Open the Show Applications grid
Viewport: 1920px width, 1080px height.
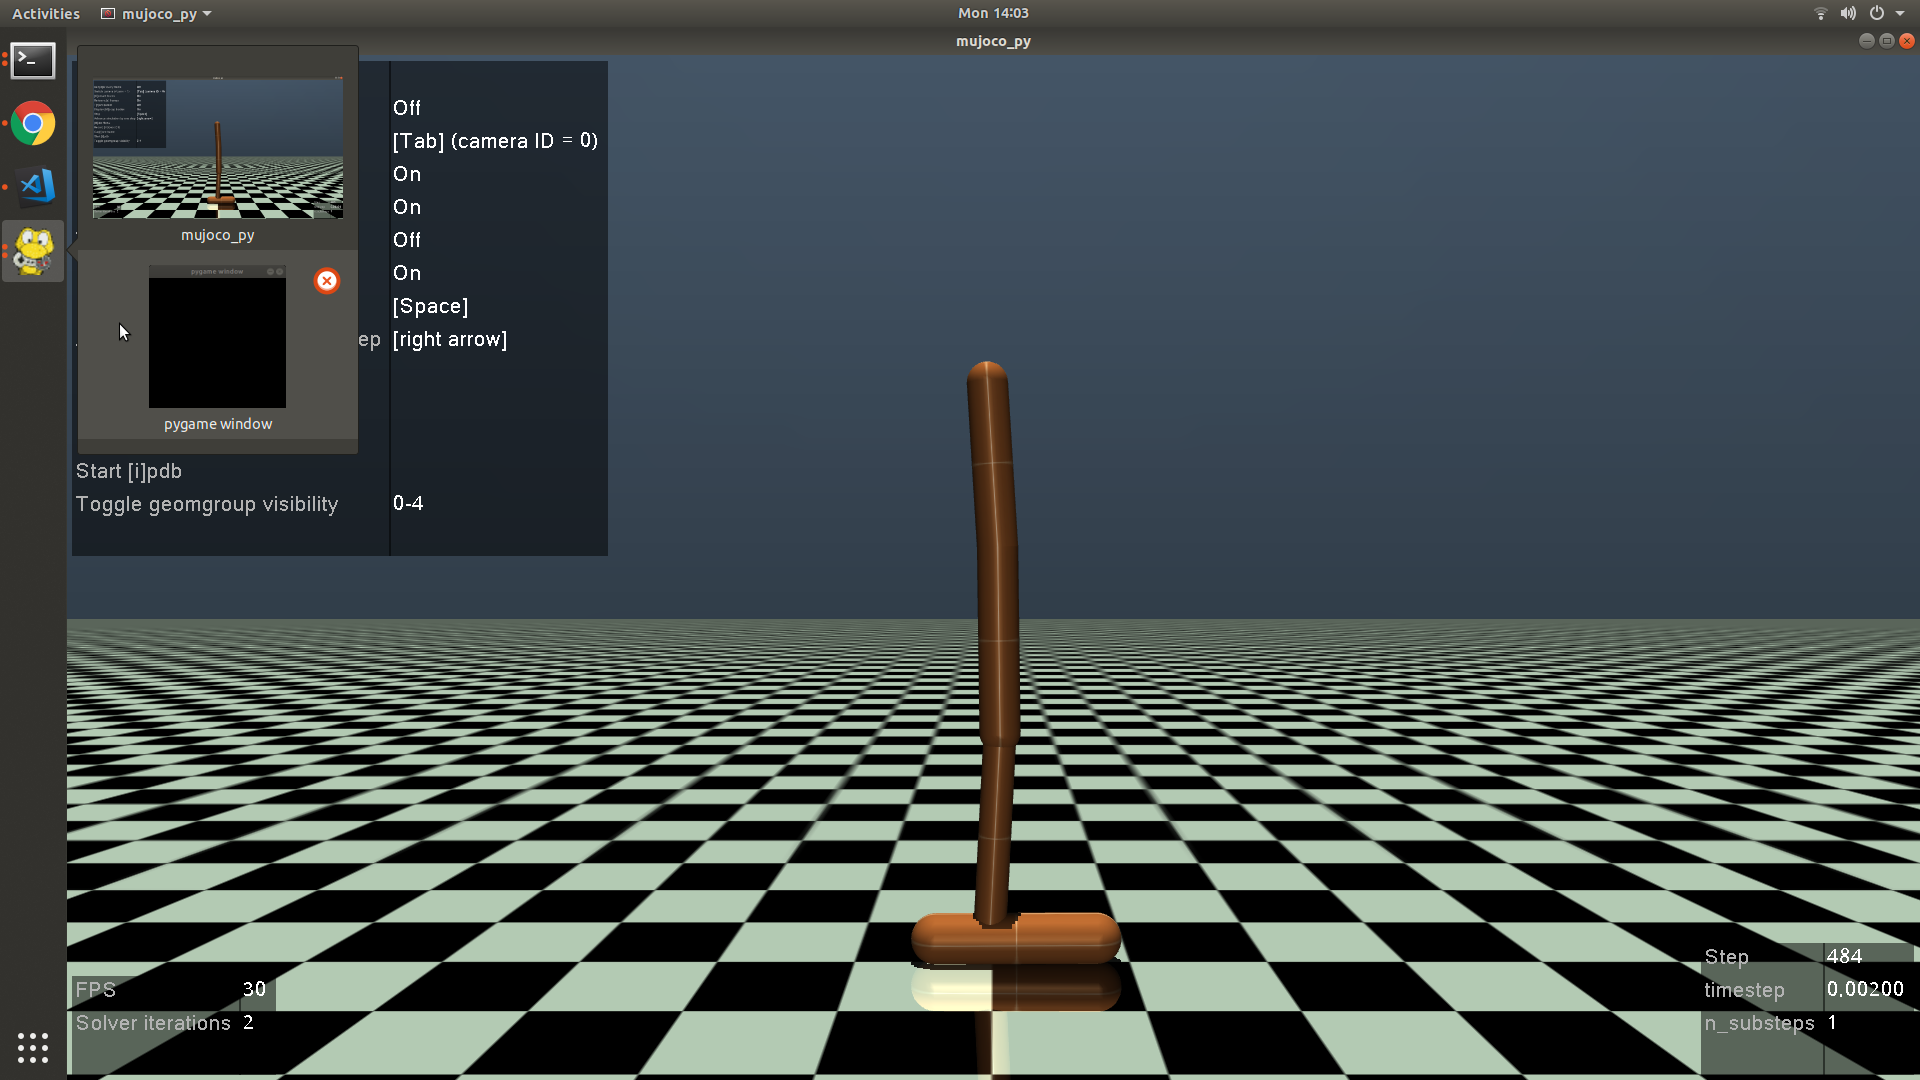point(33,1047)
